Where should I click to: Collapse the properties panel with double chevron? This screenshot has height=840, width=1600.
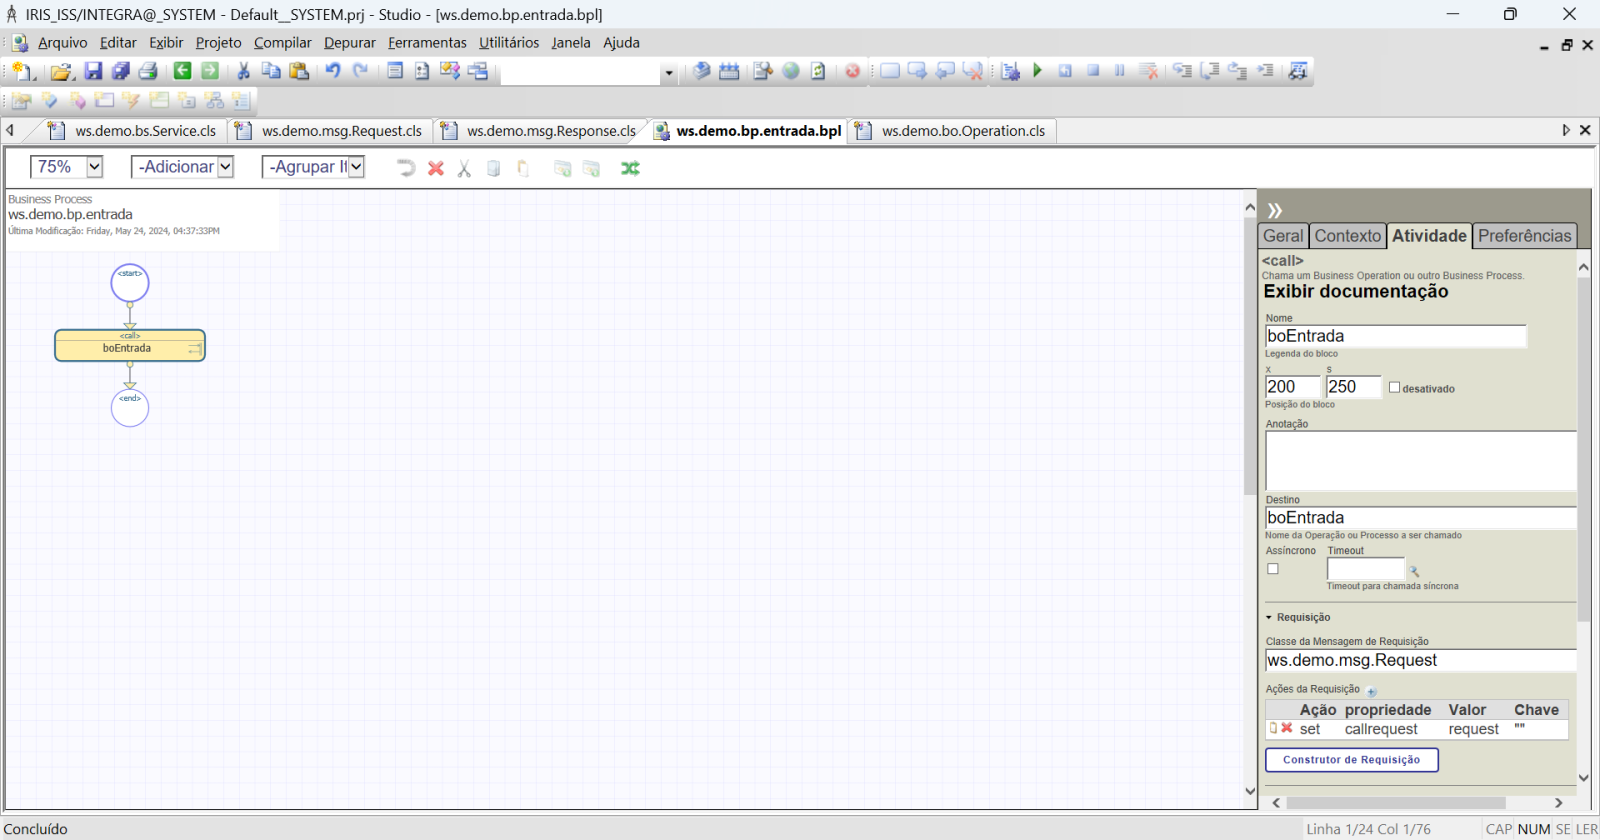(1275, 210)
